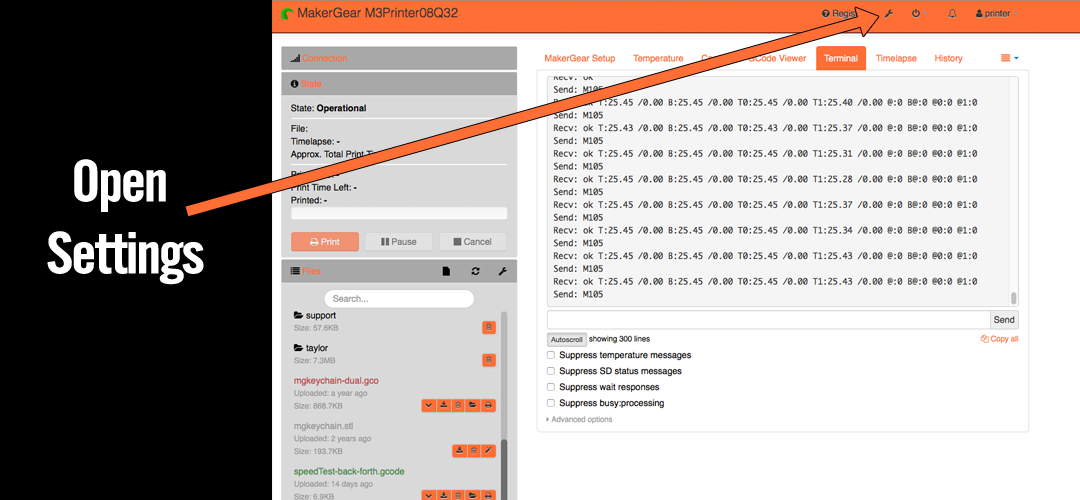Open Files panel wrench options
The width and height of the screenshot is (1080, 500).
[502, 271]
